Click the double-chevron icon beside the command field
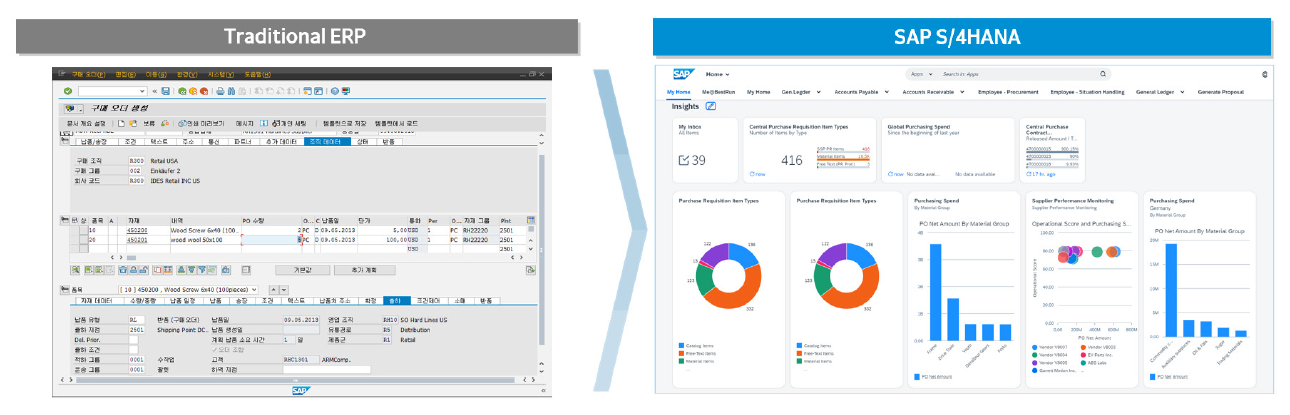The image size is (1290, 415). tap(155, 91)
